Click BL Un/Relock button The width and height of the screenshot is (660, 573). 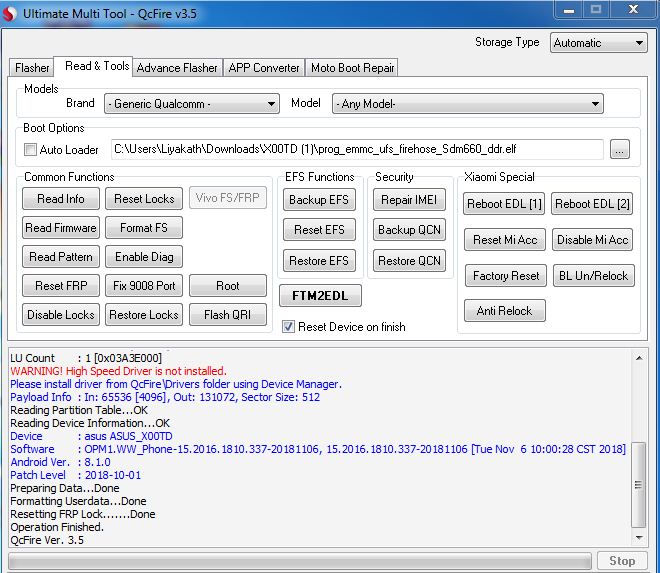[x=593, y=276]
